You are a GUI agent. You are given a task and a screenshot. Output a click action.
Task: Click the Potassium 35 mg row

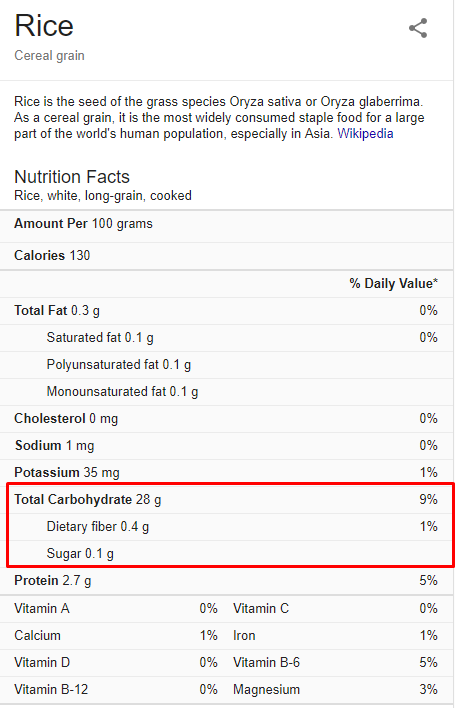(227, 472)
